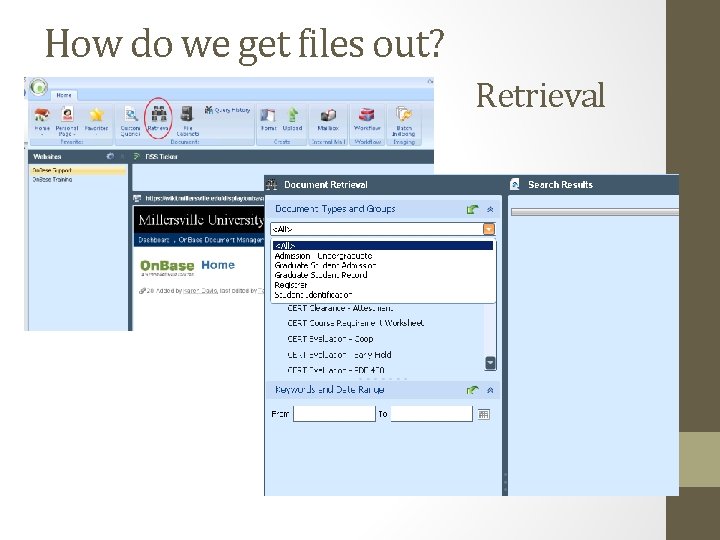This screenshot has height=540, width=720.
Task: Click the OnBase application orb button
Action: 39,87
